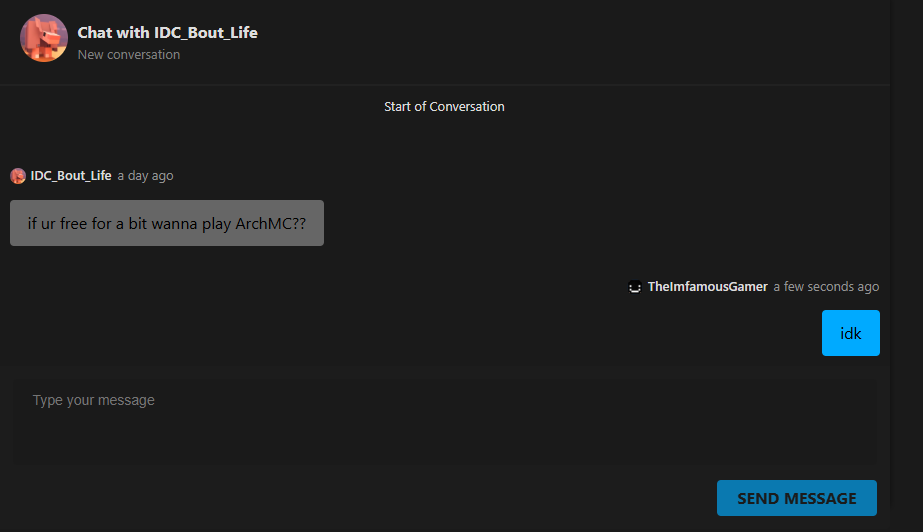
Task: Click the word ArchMC in the message
Action: click(x=263, y=224)
